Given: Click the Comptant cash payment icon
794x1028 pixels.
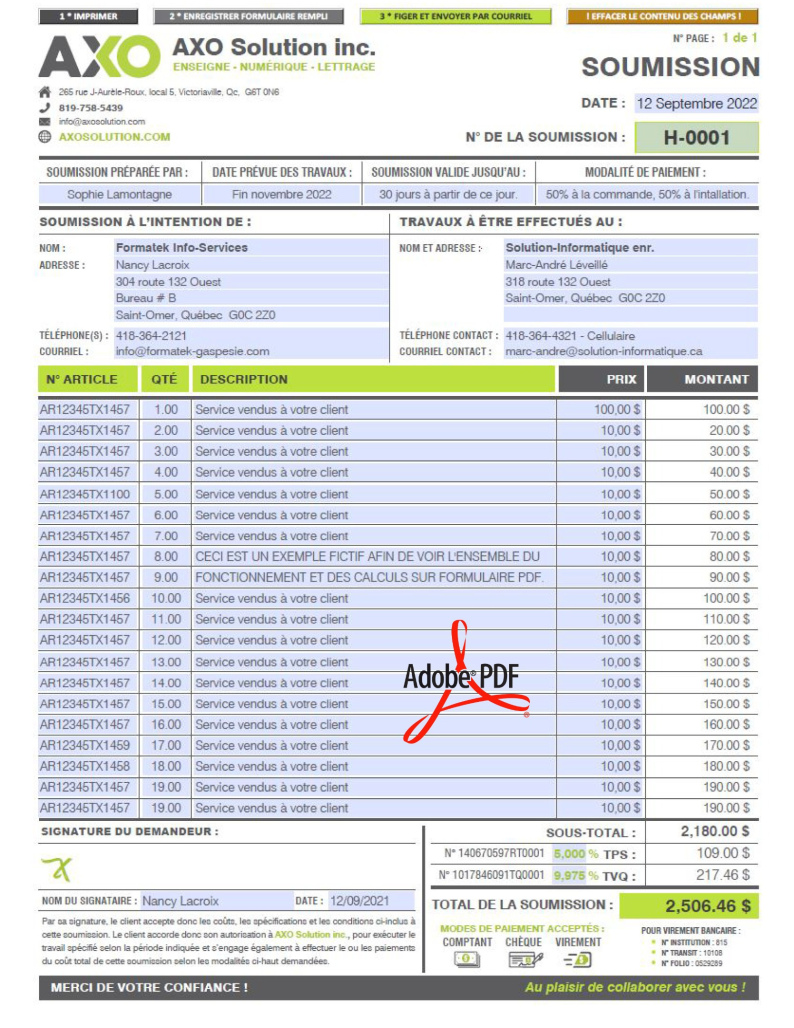Looking at the screenshot, I should click(x=467, y=960).
